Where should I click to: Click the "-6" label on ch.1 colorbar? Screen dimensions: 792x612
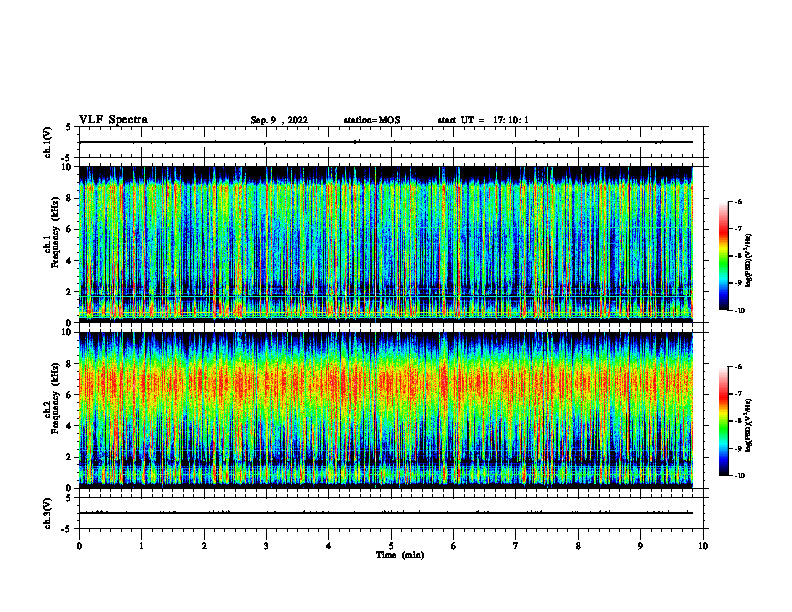click(738, 201)
